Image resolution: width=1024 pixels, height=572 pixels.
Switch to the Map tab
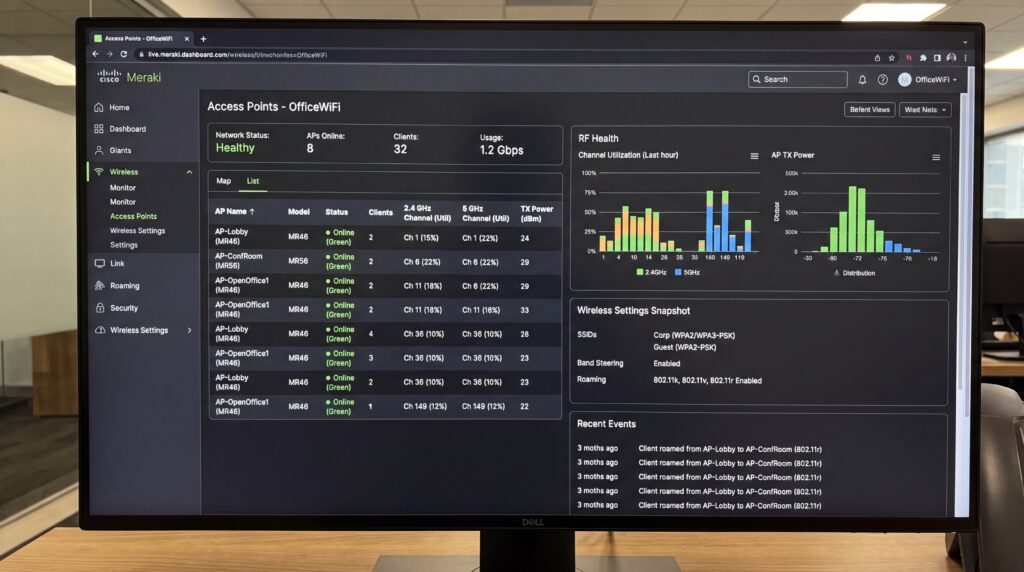[x=223, y=181]
